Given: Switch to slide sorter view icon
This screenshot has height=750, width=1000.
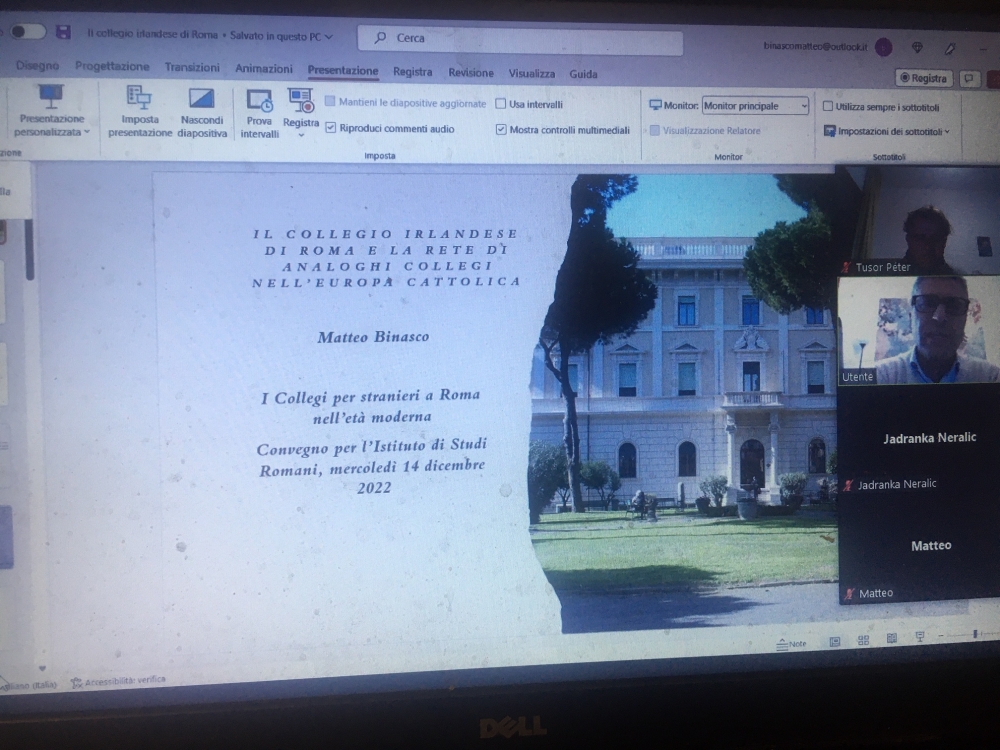Looking at the screenshot, I should tap(864, 640).
